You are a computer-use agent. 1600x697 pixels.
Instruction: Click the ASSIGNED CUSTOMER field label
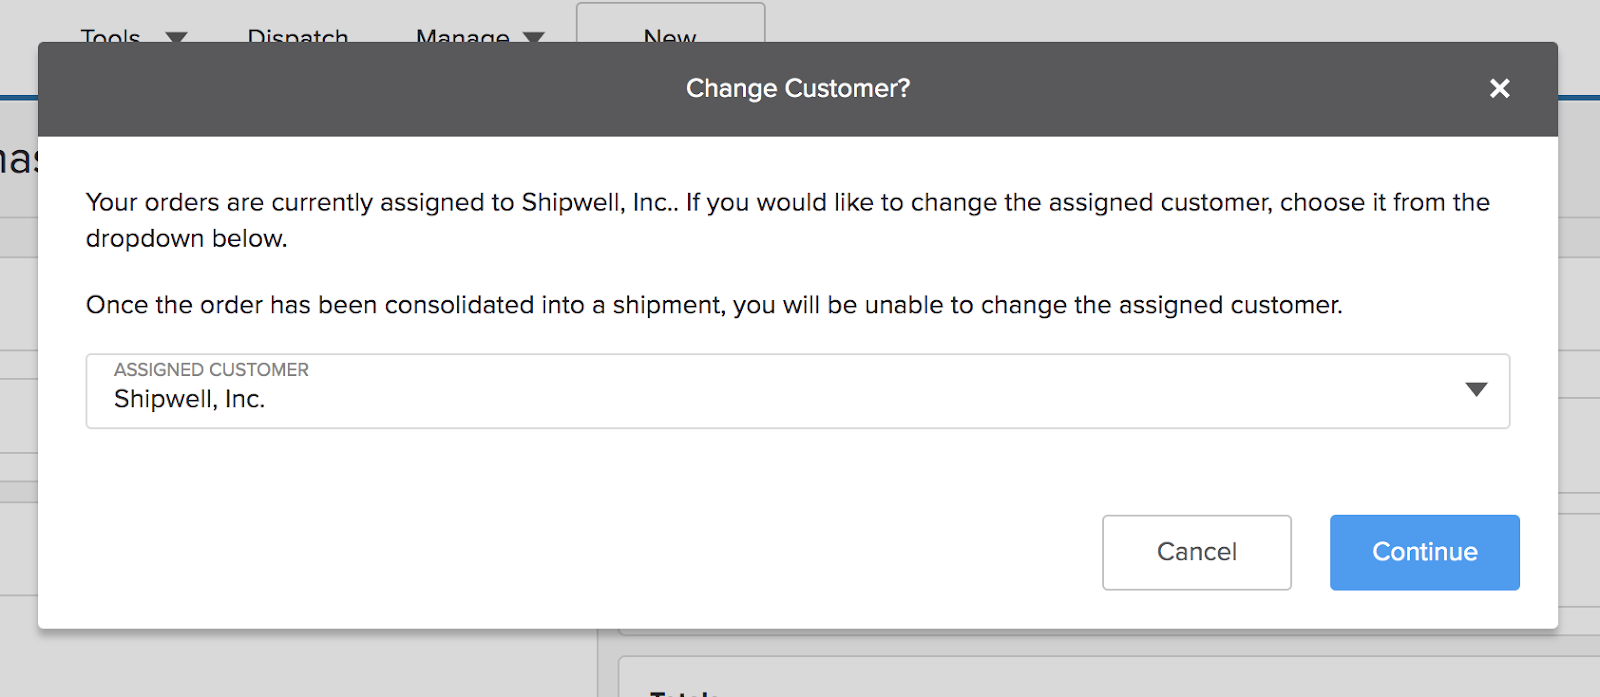click(211, 370)
